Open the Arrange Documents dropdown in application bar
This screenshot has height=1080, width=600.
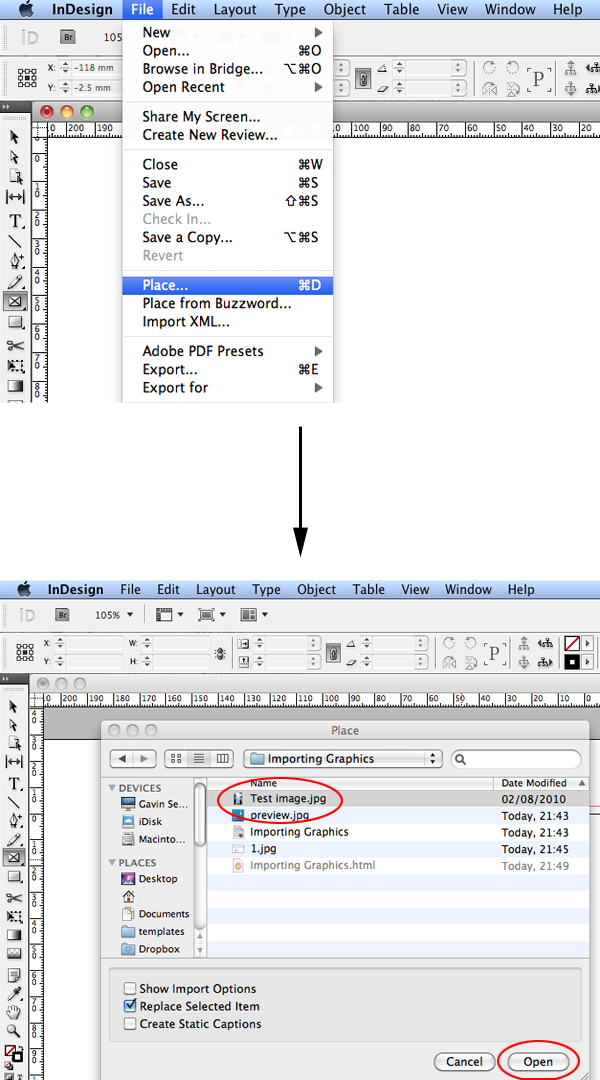pos(253,614)
